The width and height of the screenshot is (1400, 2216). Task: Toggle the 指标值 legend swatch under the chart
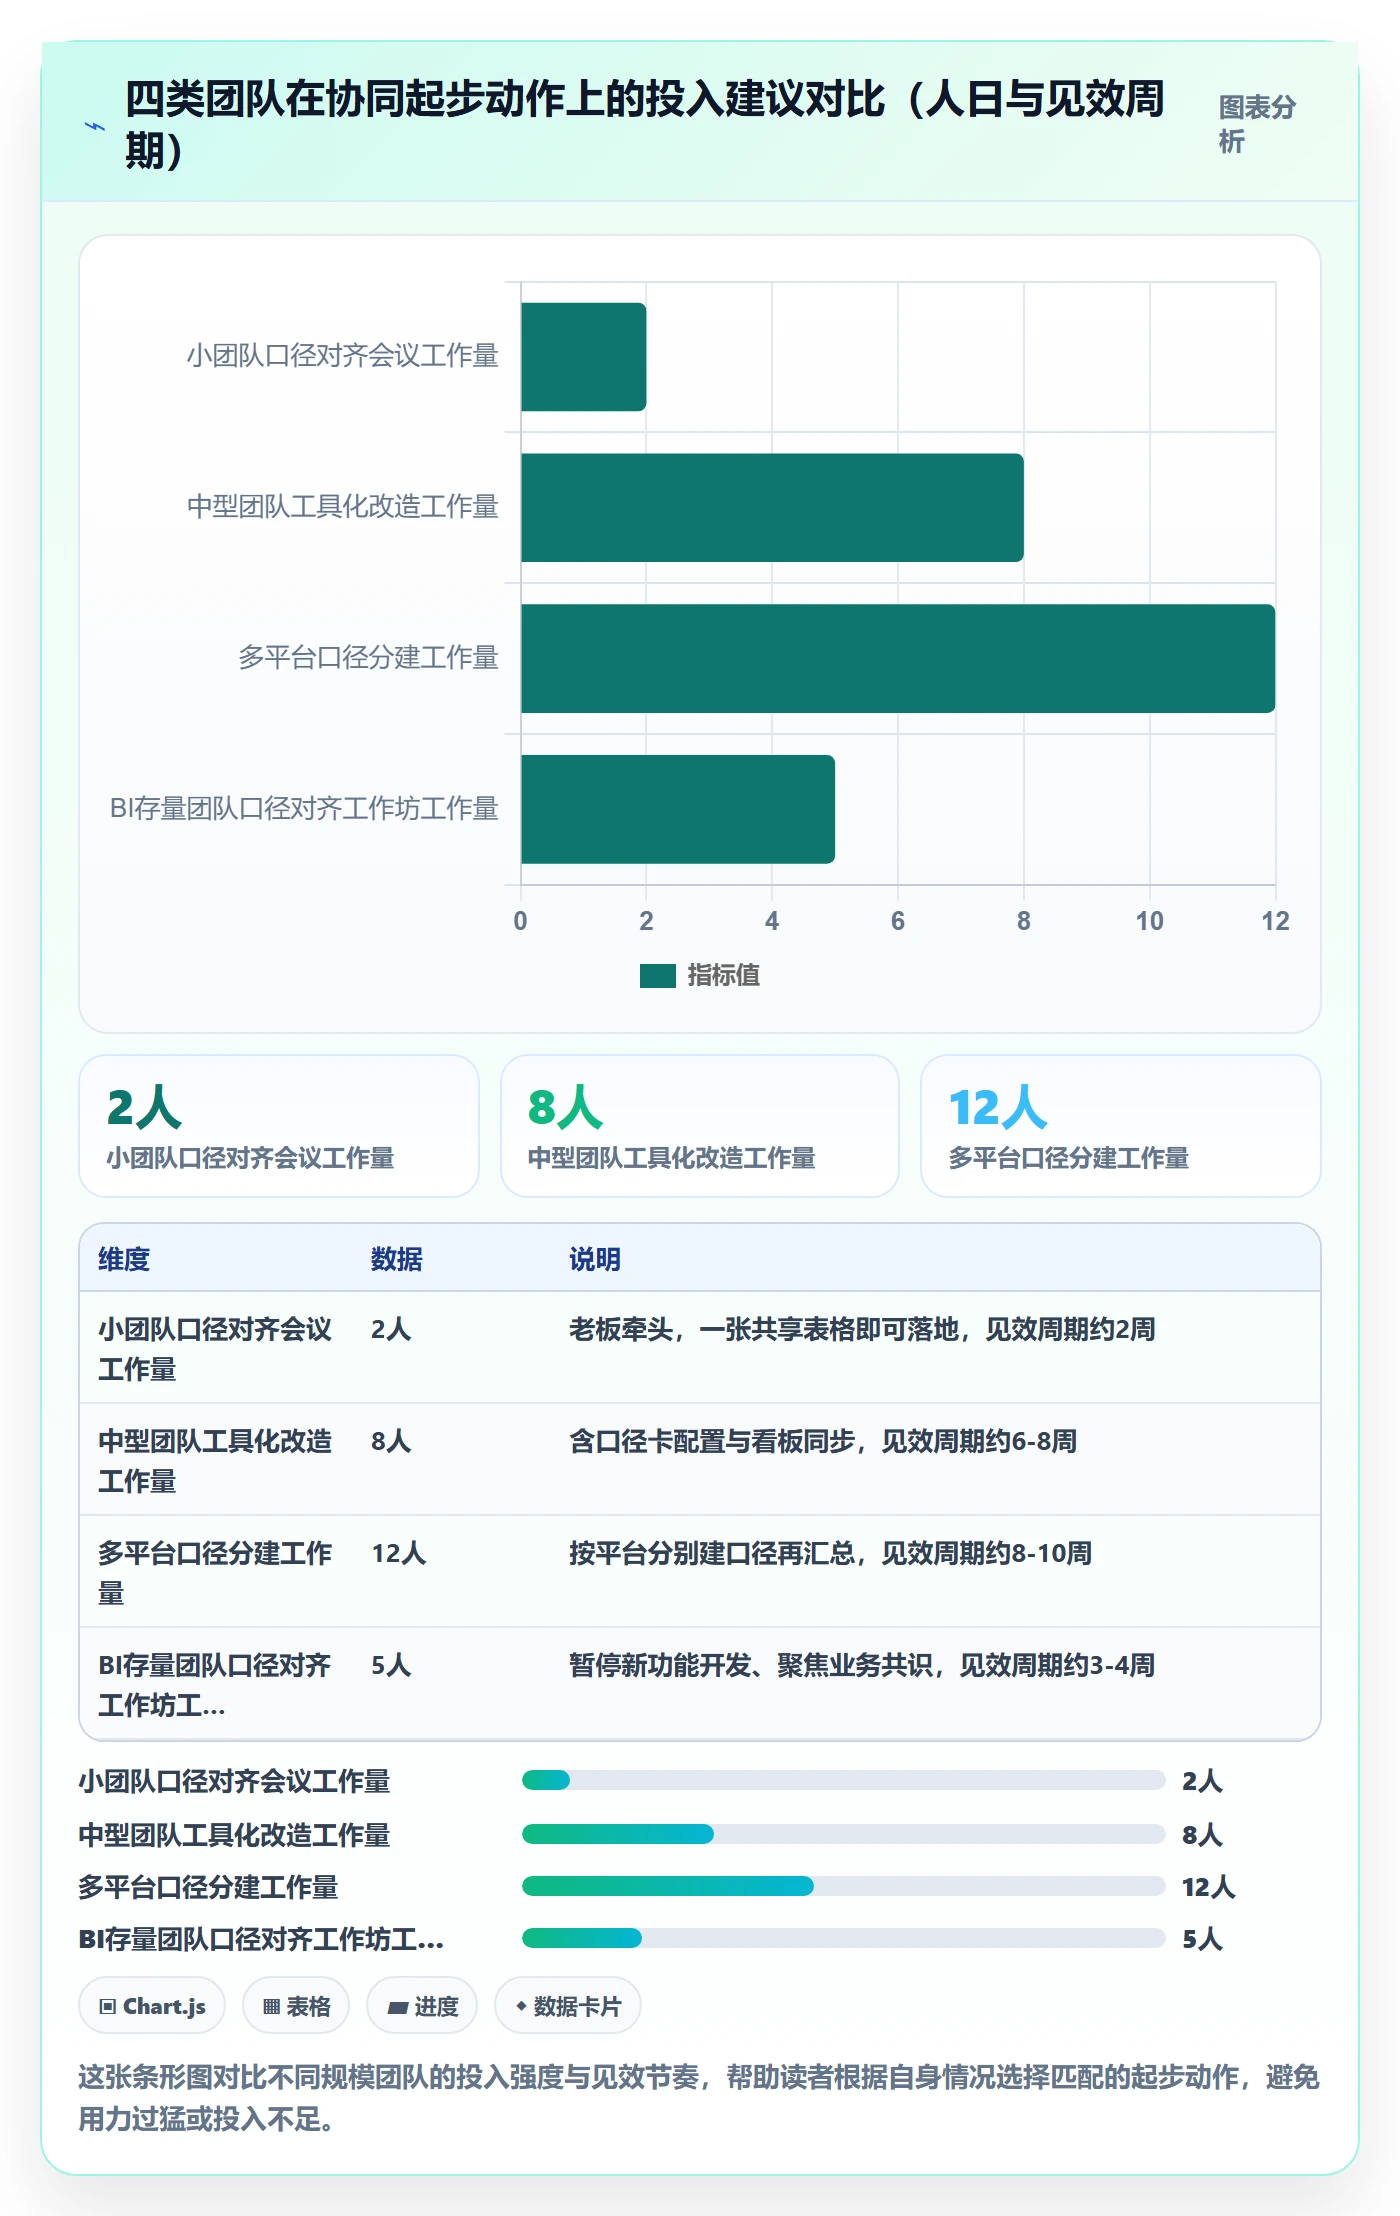(658, 975)
